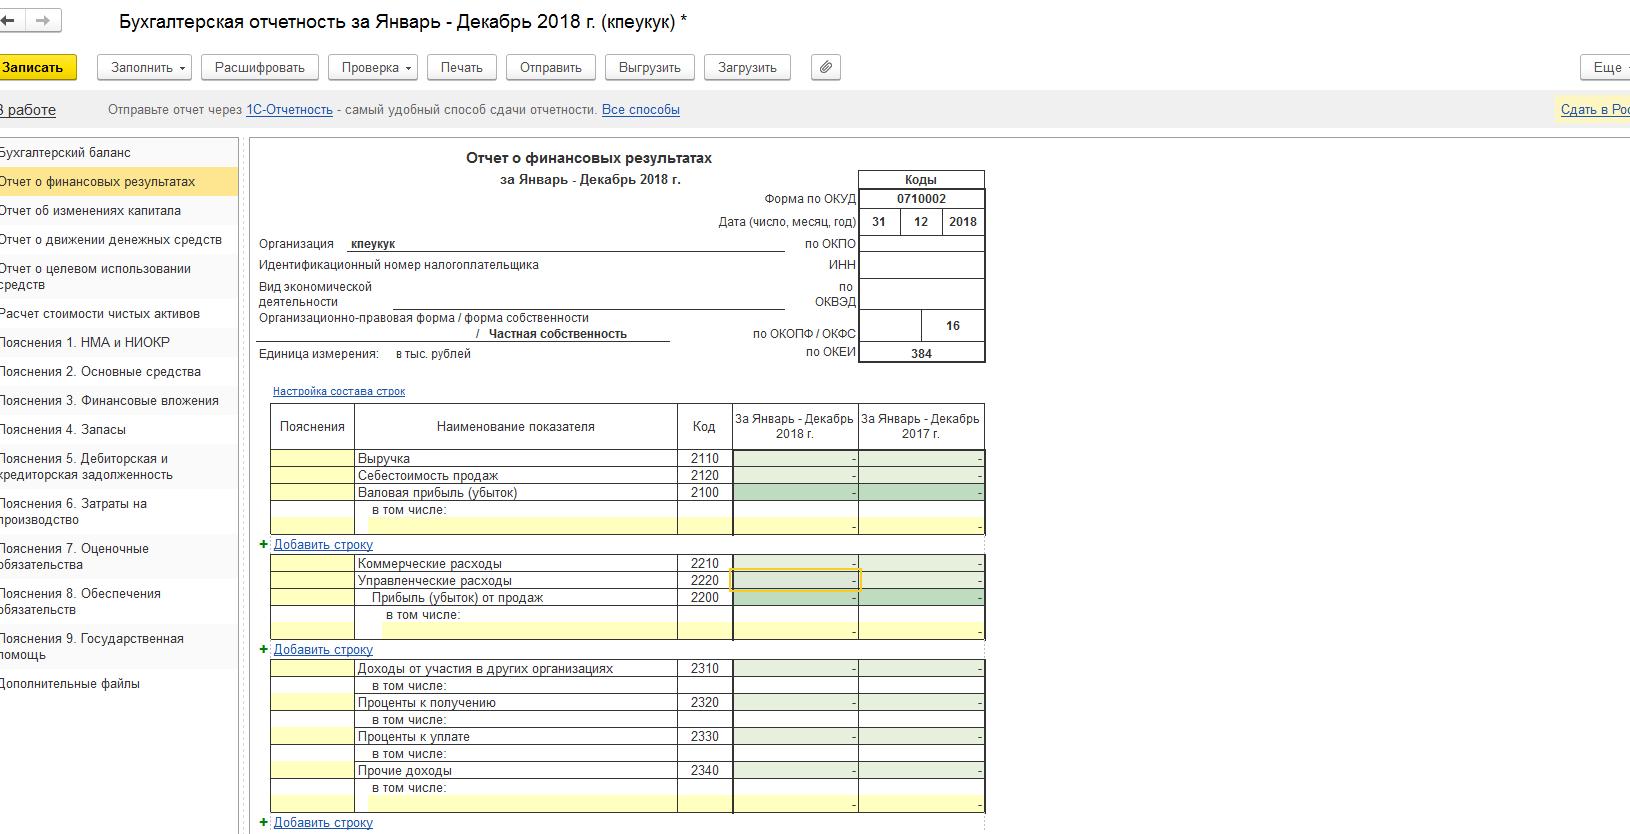Open Пояснения 4. Запасы
The width and height of the screenshot is (1630, 834).
(118, 430)
